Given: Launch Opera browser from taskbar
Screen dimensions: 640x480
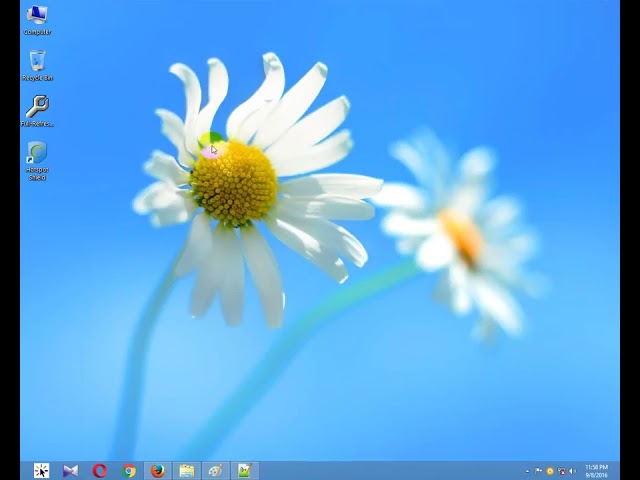Looking at the screenshot, I should click(100, 471).
